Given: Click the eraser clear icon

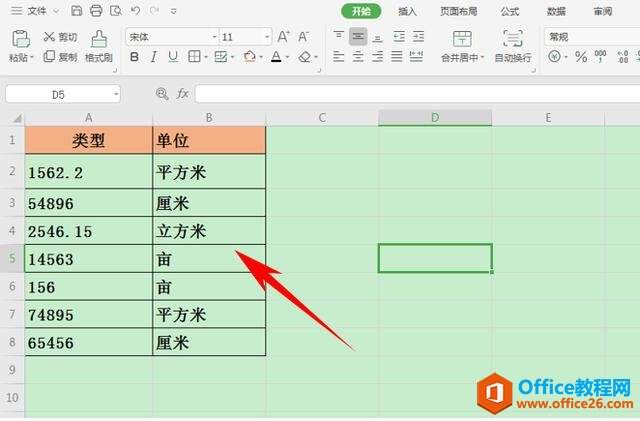Looking at the screenshot, I should tap(305, 57).
